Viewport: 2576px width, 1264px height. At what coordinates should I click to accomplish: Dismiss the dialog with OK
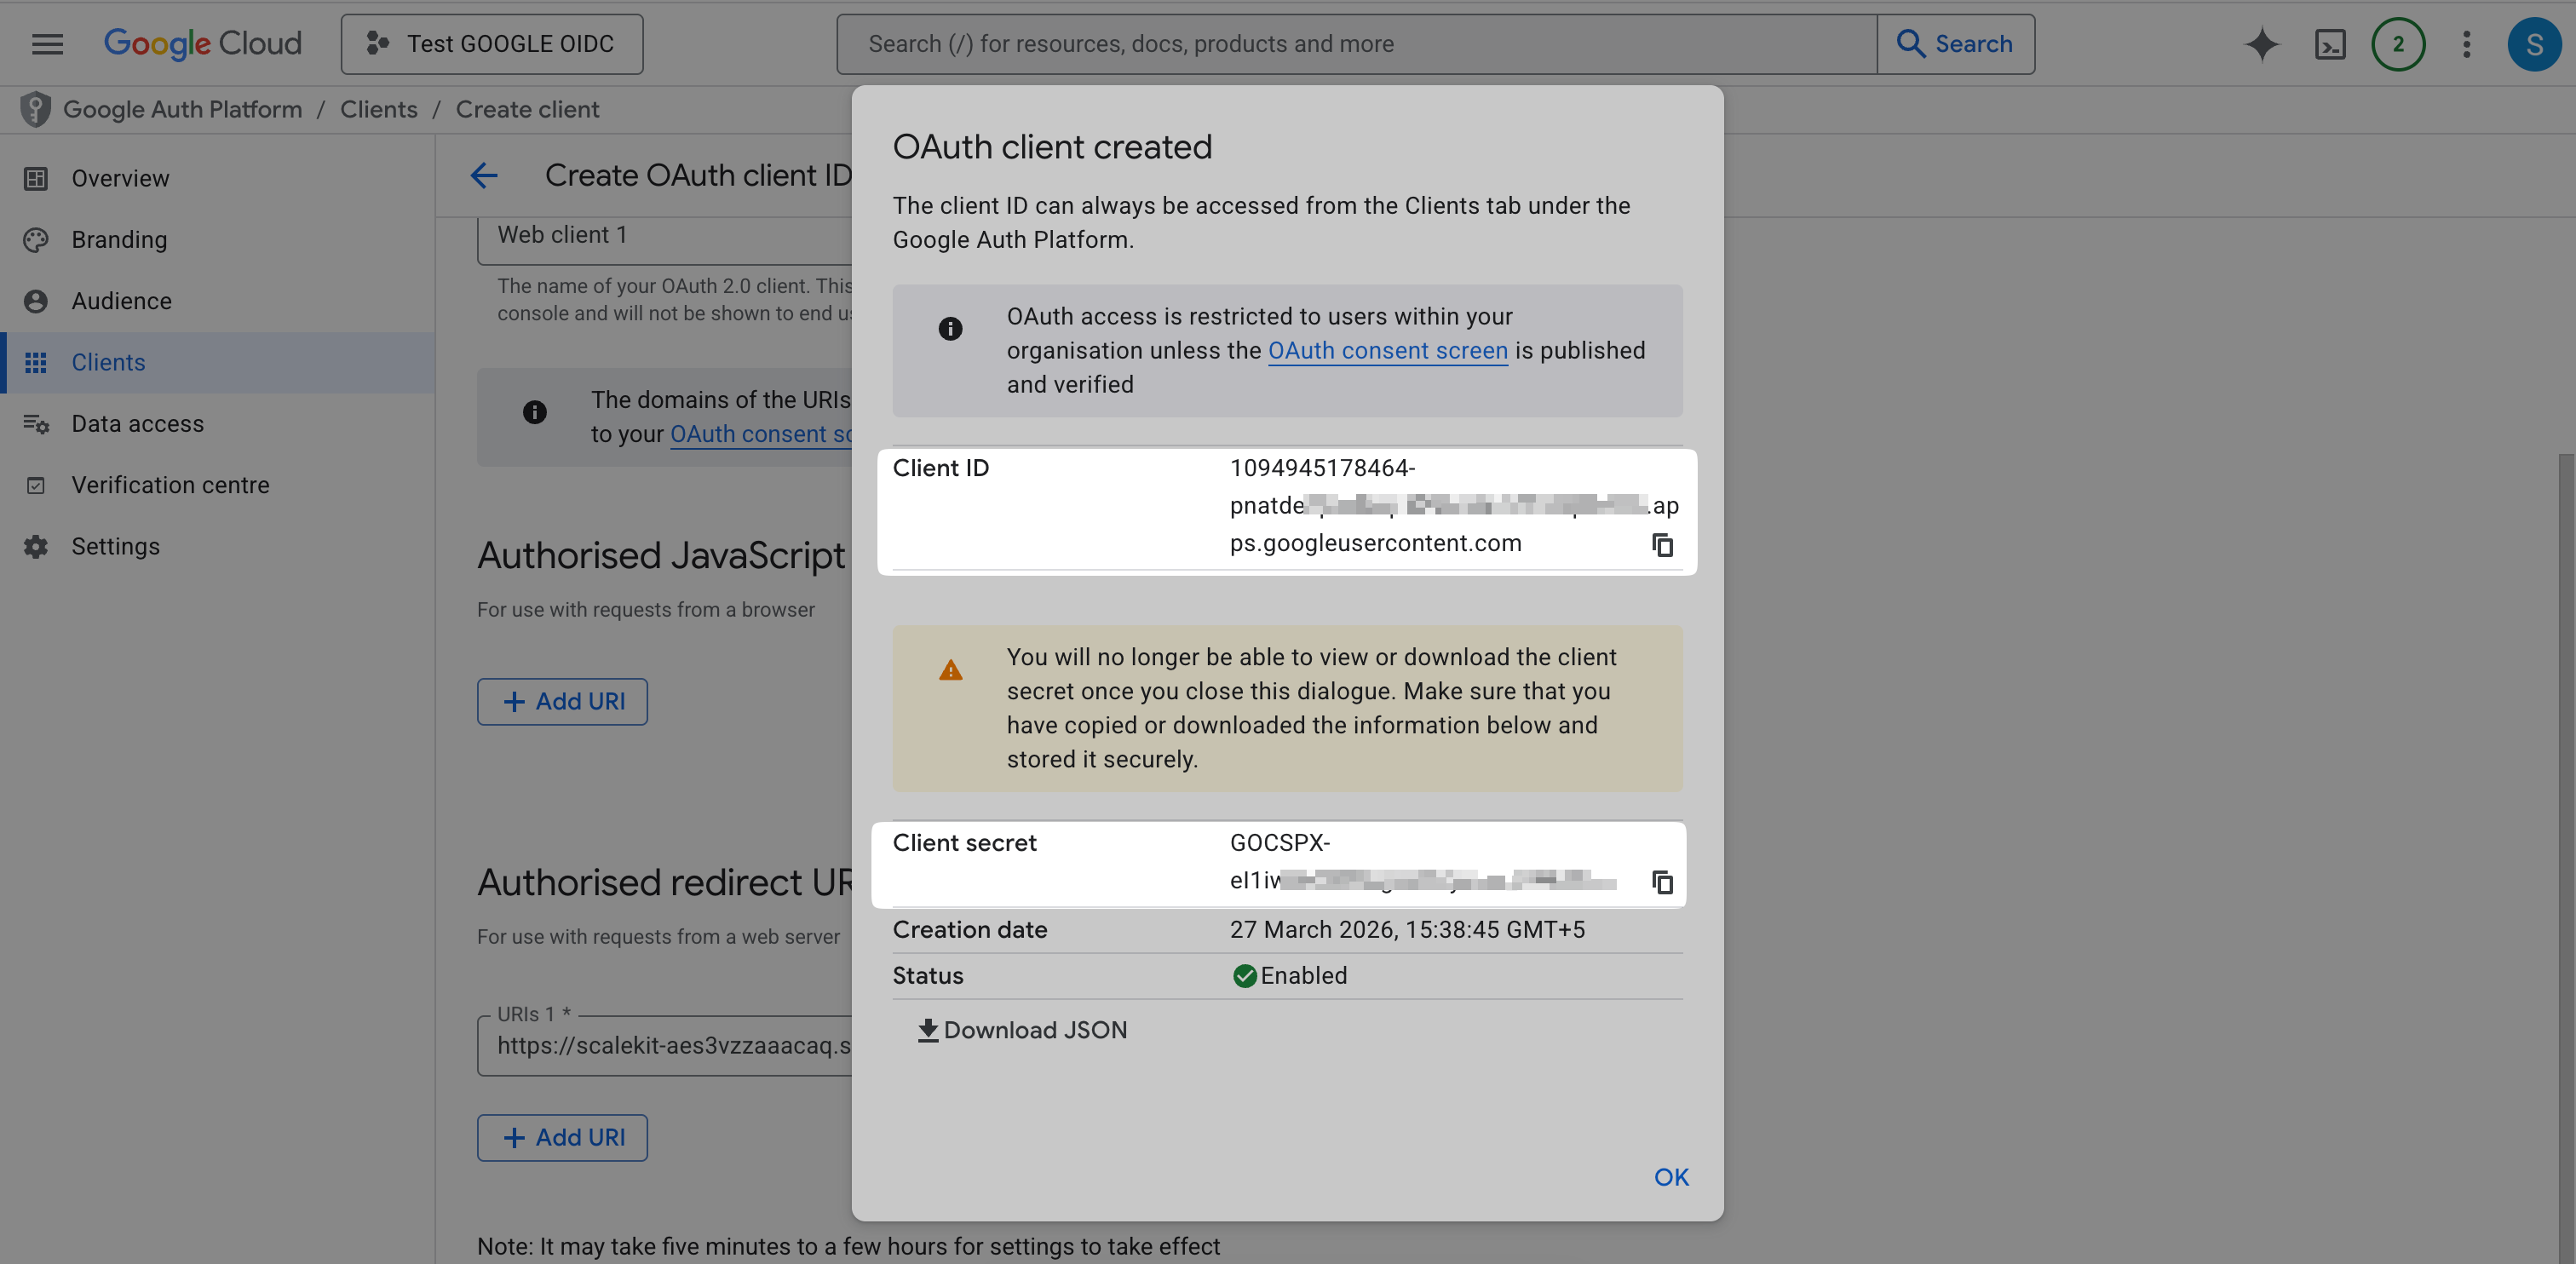1670,1177
